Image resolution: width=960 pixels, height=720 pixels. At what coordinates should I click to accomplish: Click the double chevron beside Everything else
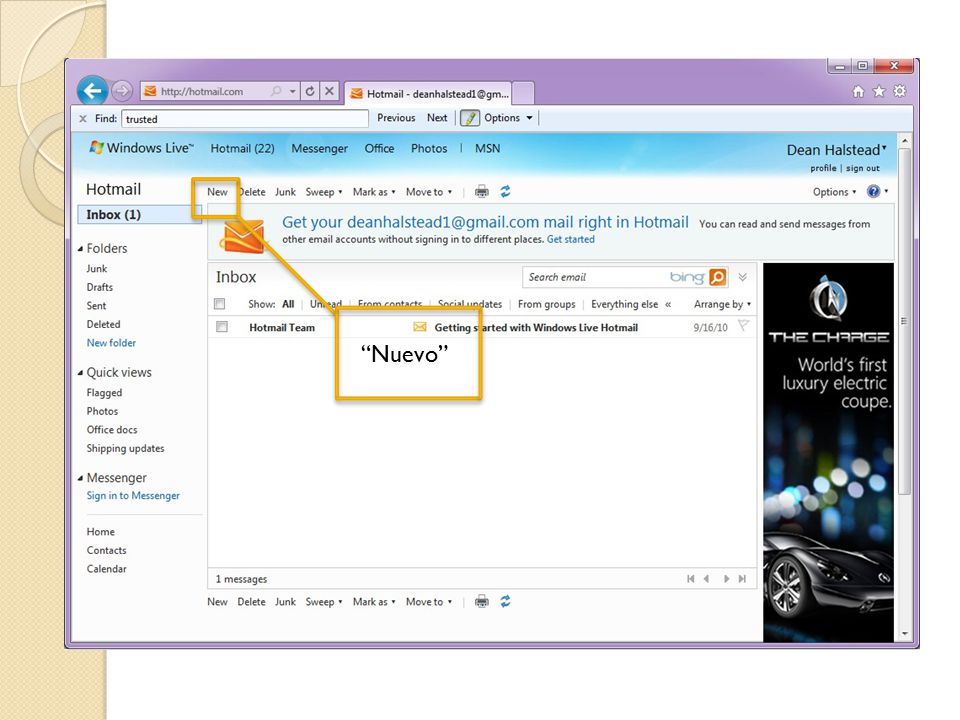point(668,304)
